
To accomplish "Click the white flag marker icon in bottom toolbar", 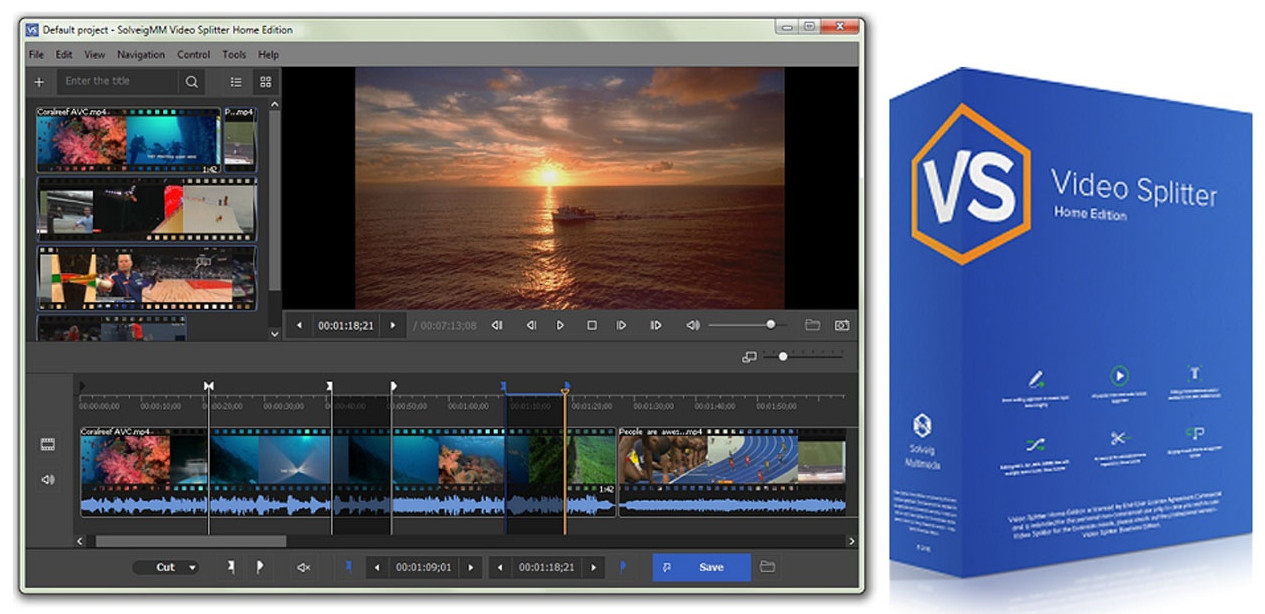I will pos(260,567).
